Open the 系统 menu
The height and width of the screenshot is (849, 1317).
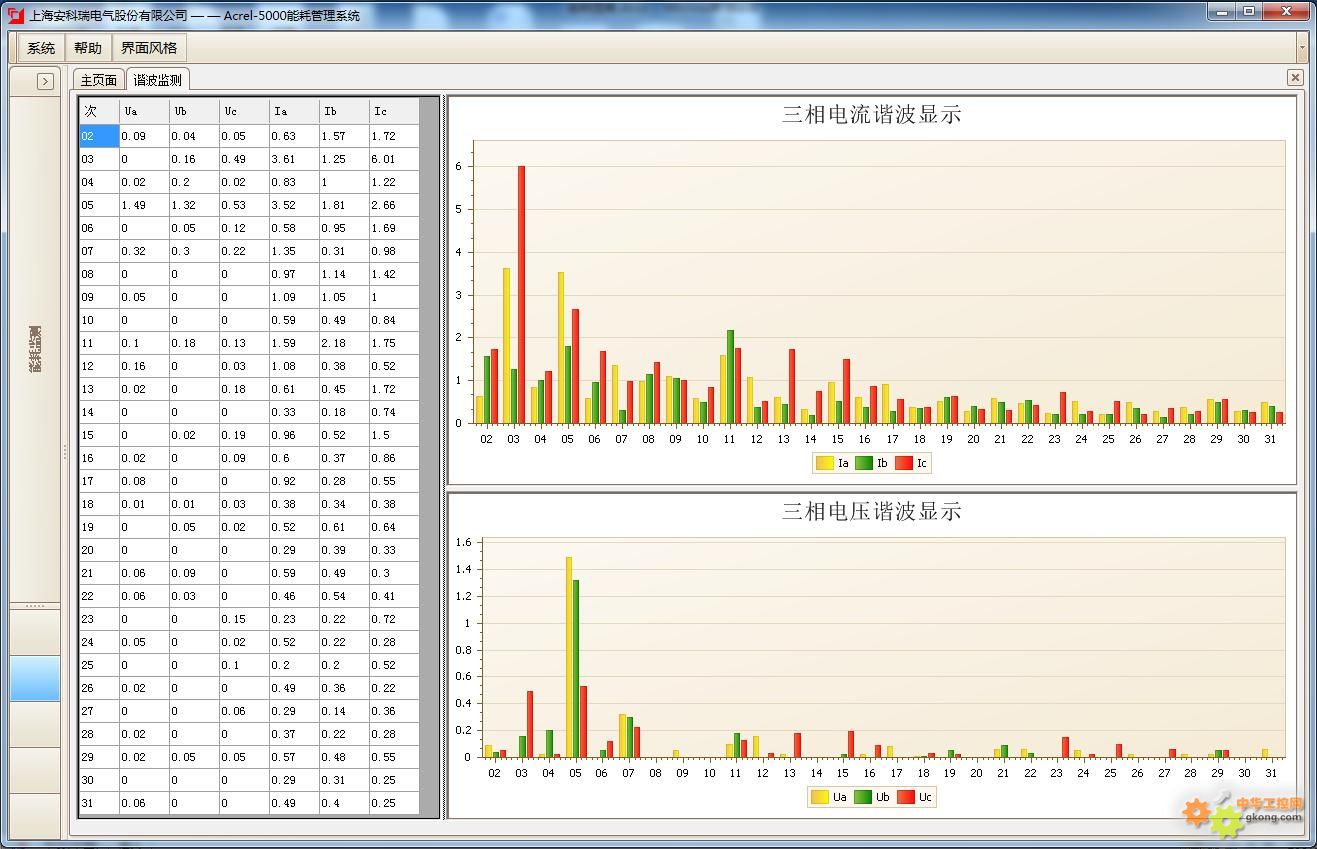tap(41, 48)
